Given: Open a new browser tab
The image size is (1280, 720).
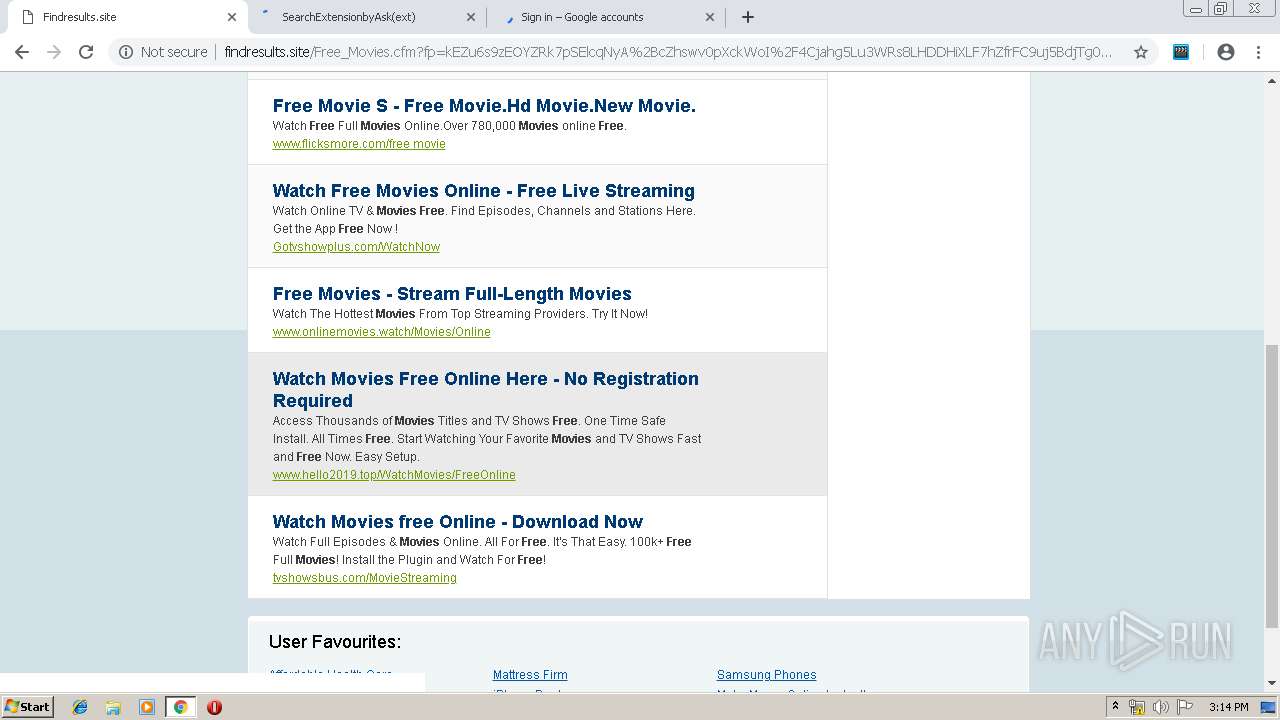Looking at the screenshot, I should click(x=748, y=17).
